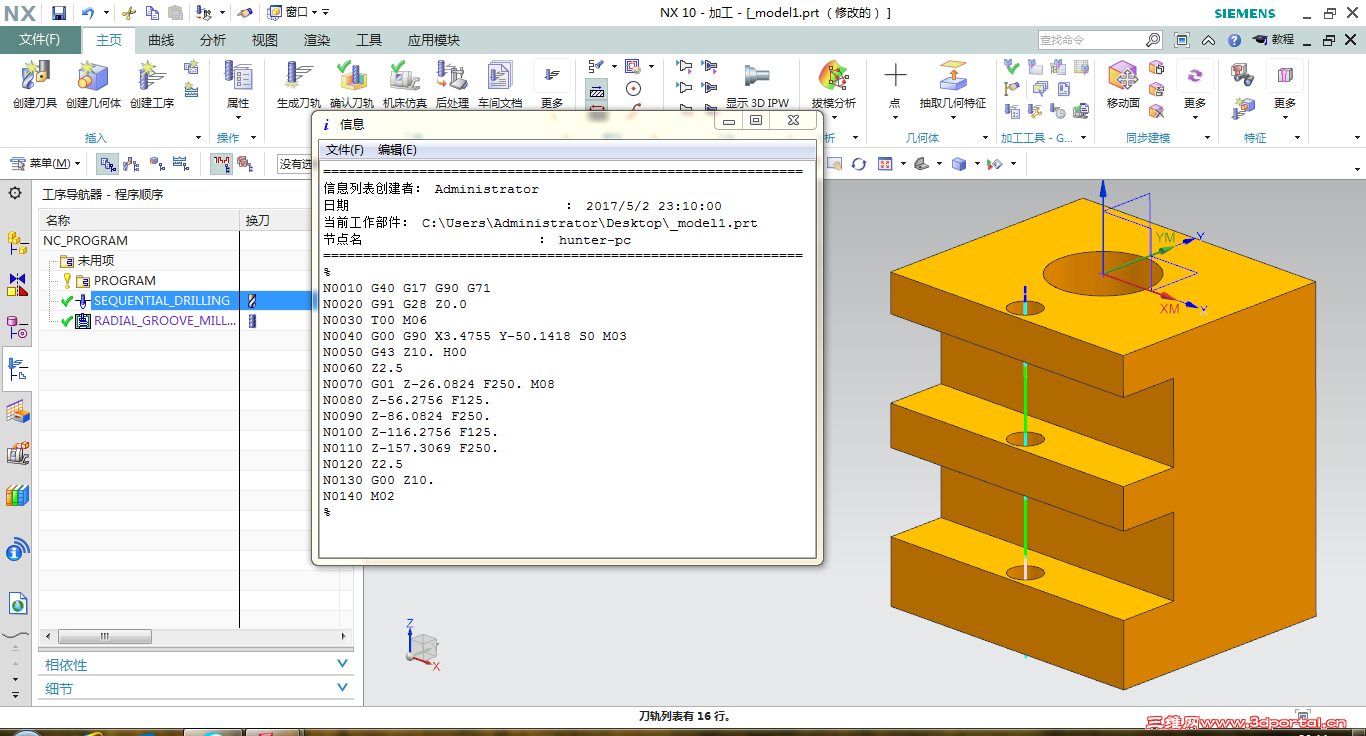
Task: Open Shop Documentation (车间文档)
Action: pyautogui.click(x=499, y=83)
